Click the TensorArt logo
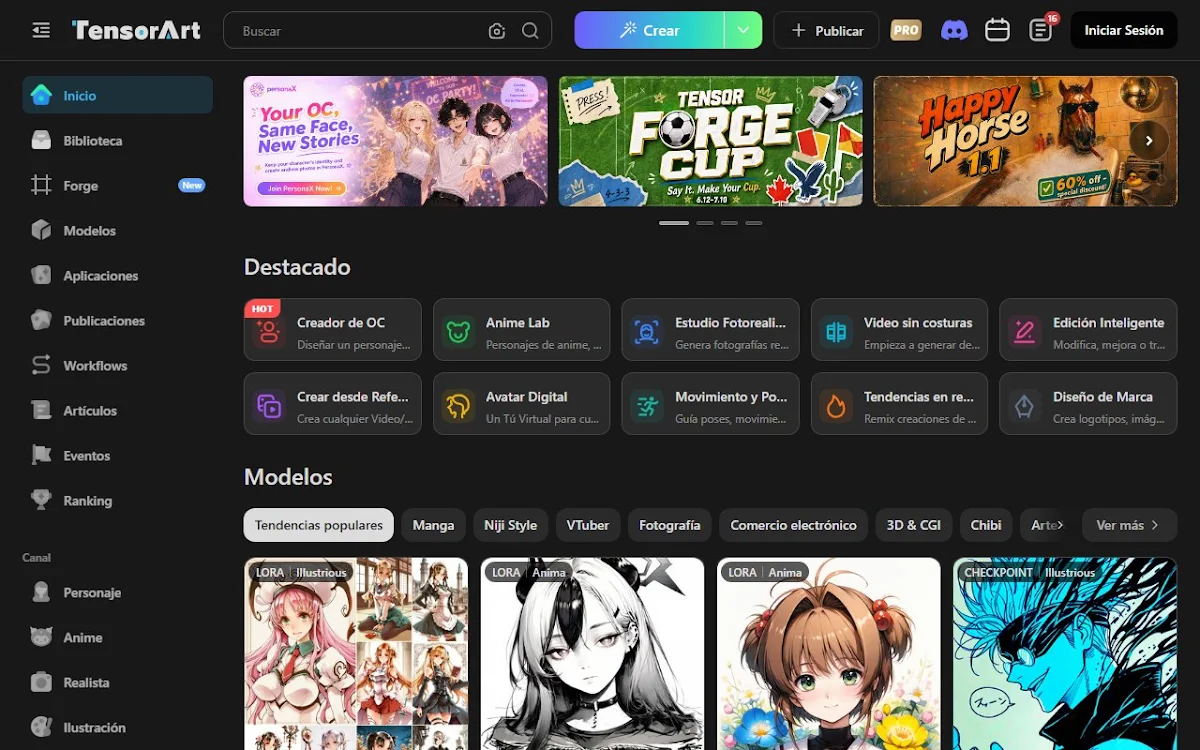This screenshot has height=750, width=1200. coord(136,31)
